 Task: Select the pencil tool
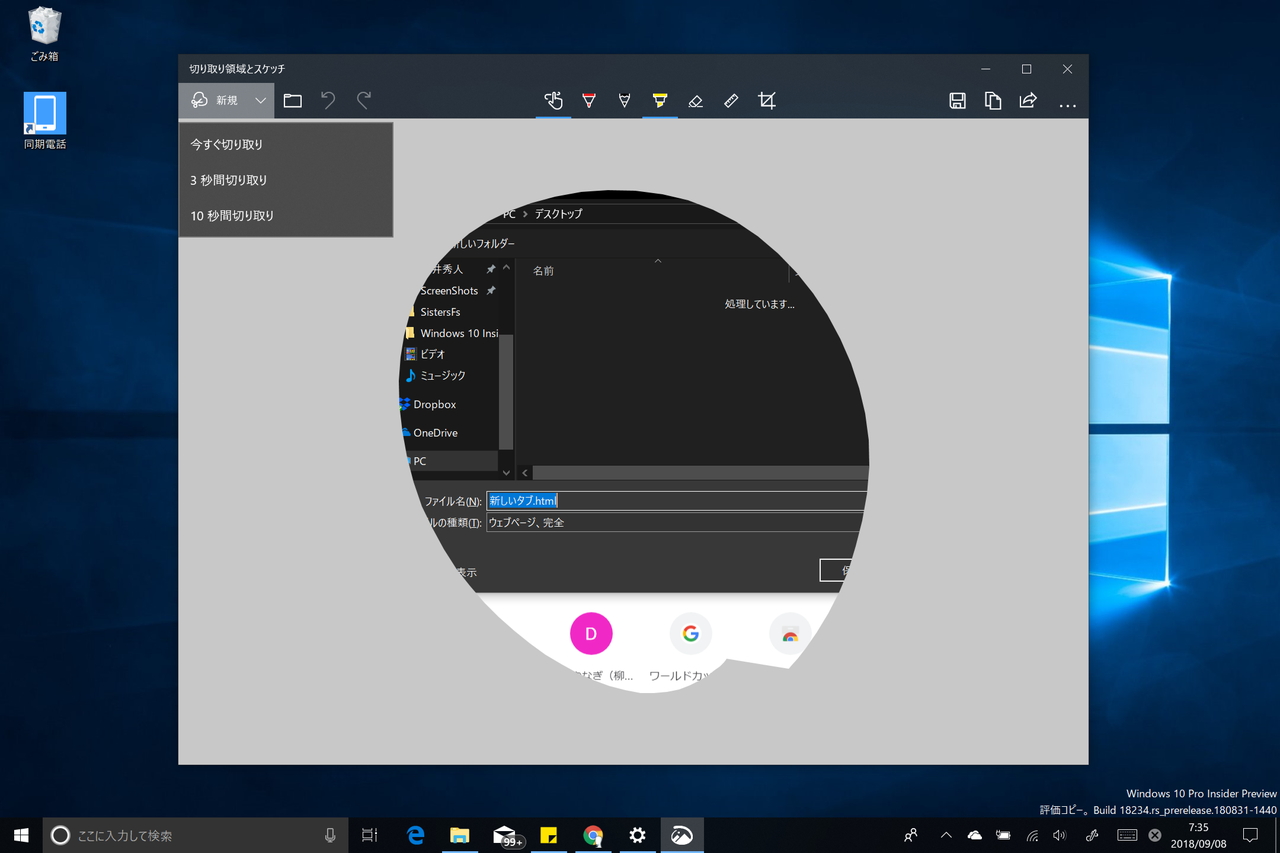click(x=624, y=100)
